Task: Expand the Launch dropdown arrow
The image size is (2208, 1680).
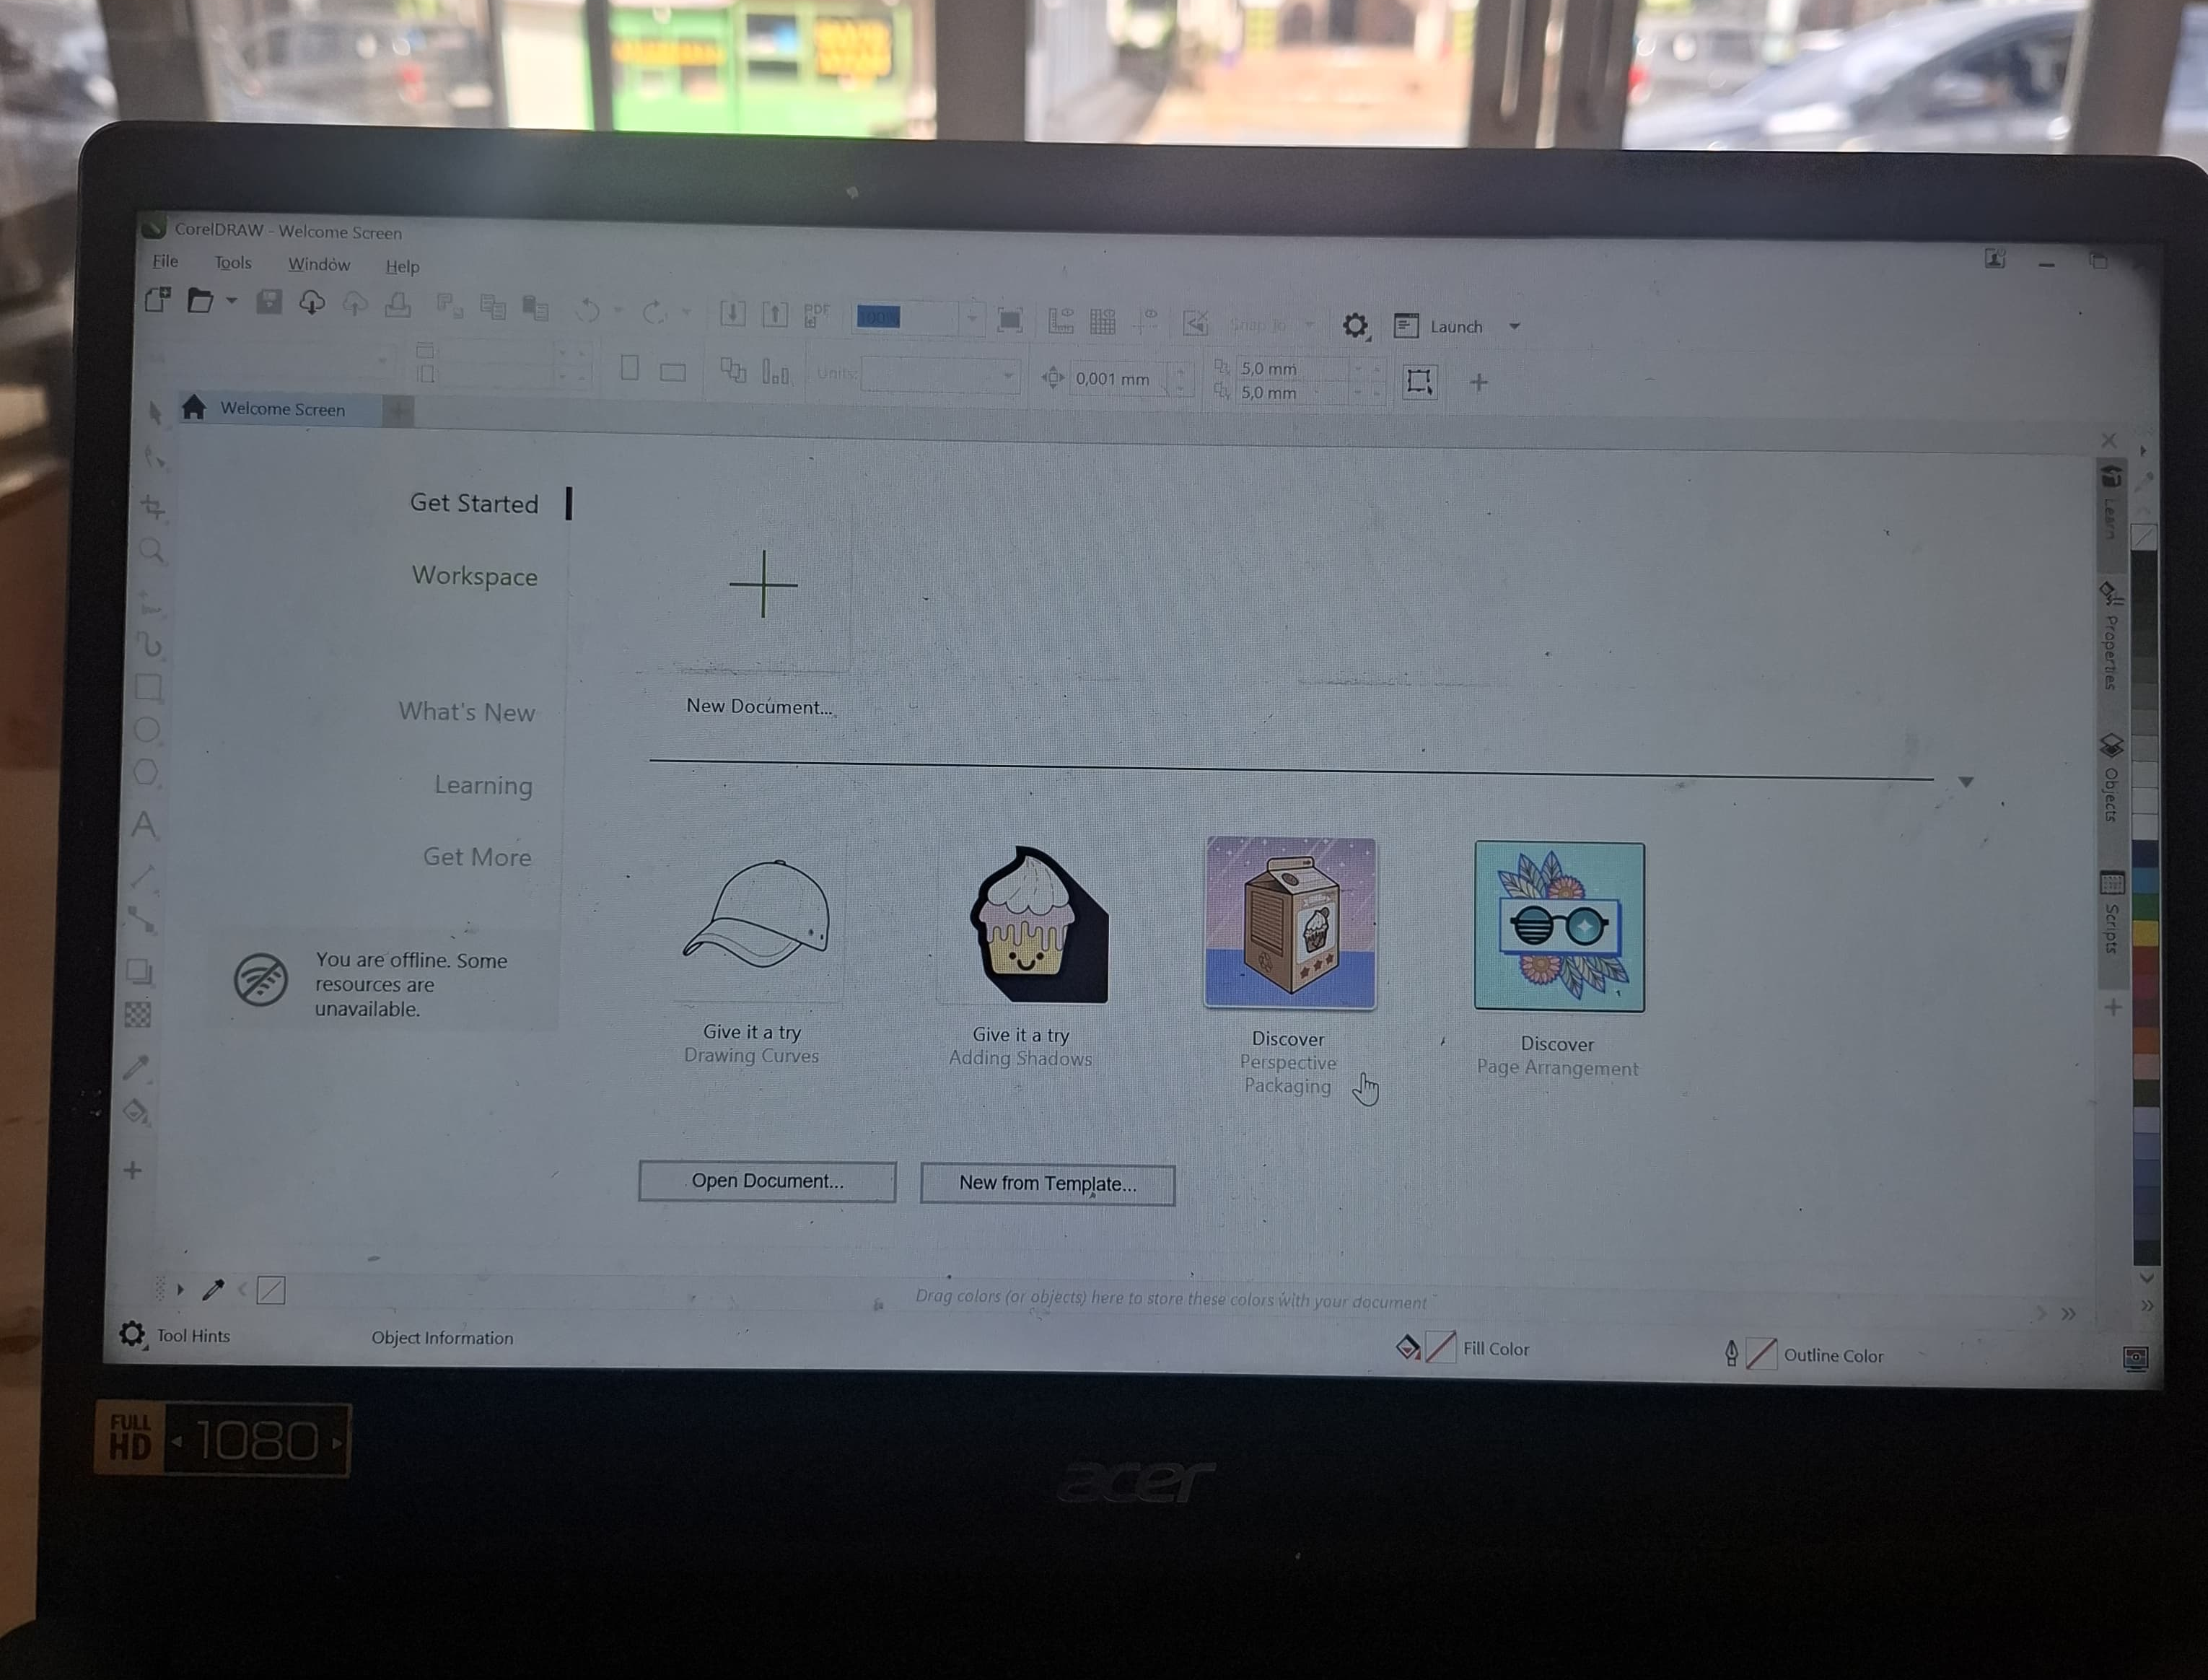Action: coord(1514,327)
